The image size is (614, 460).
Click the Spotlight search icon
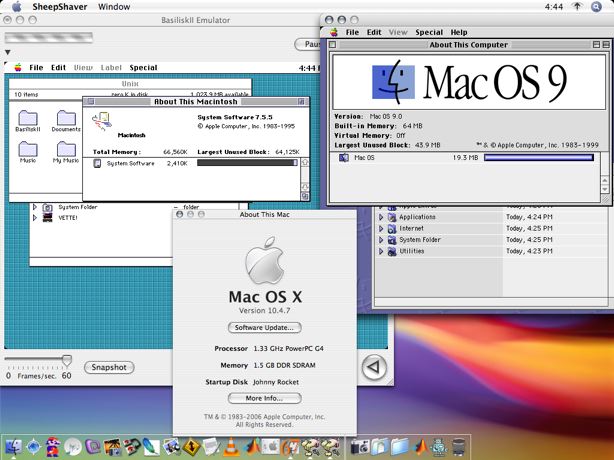pos(596,7)
